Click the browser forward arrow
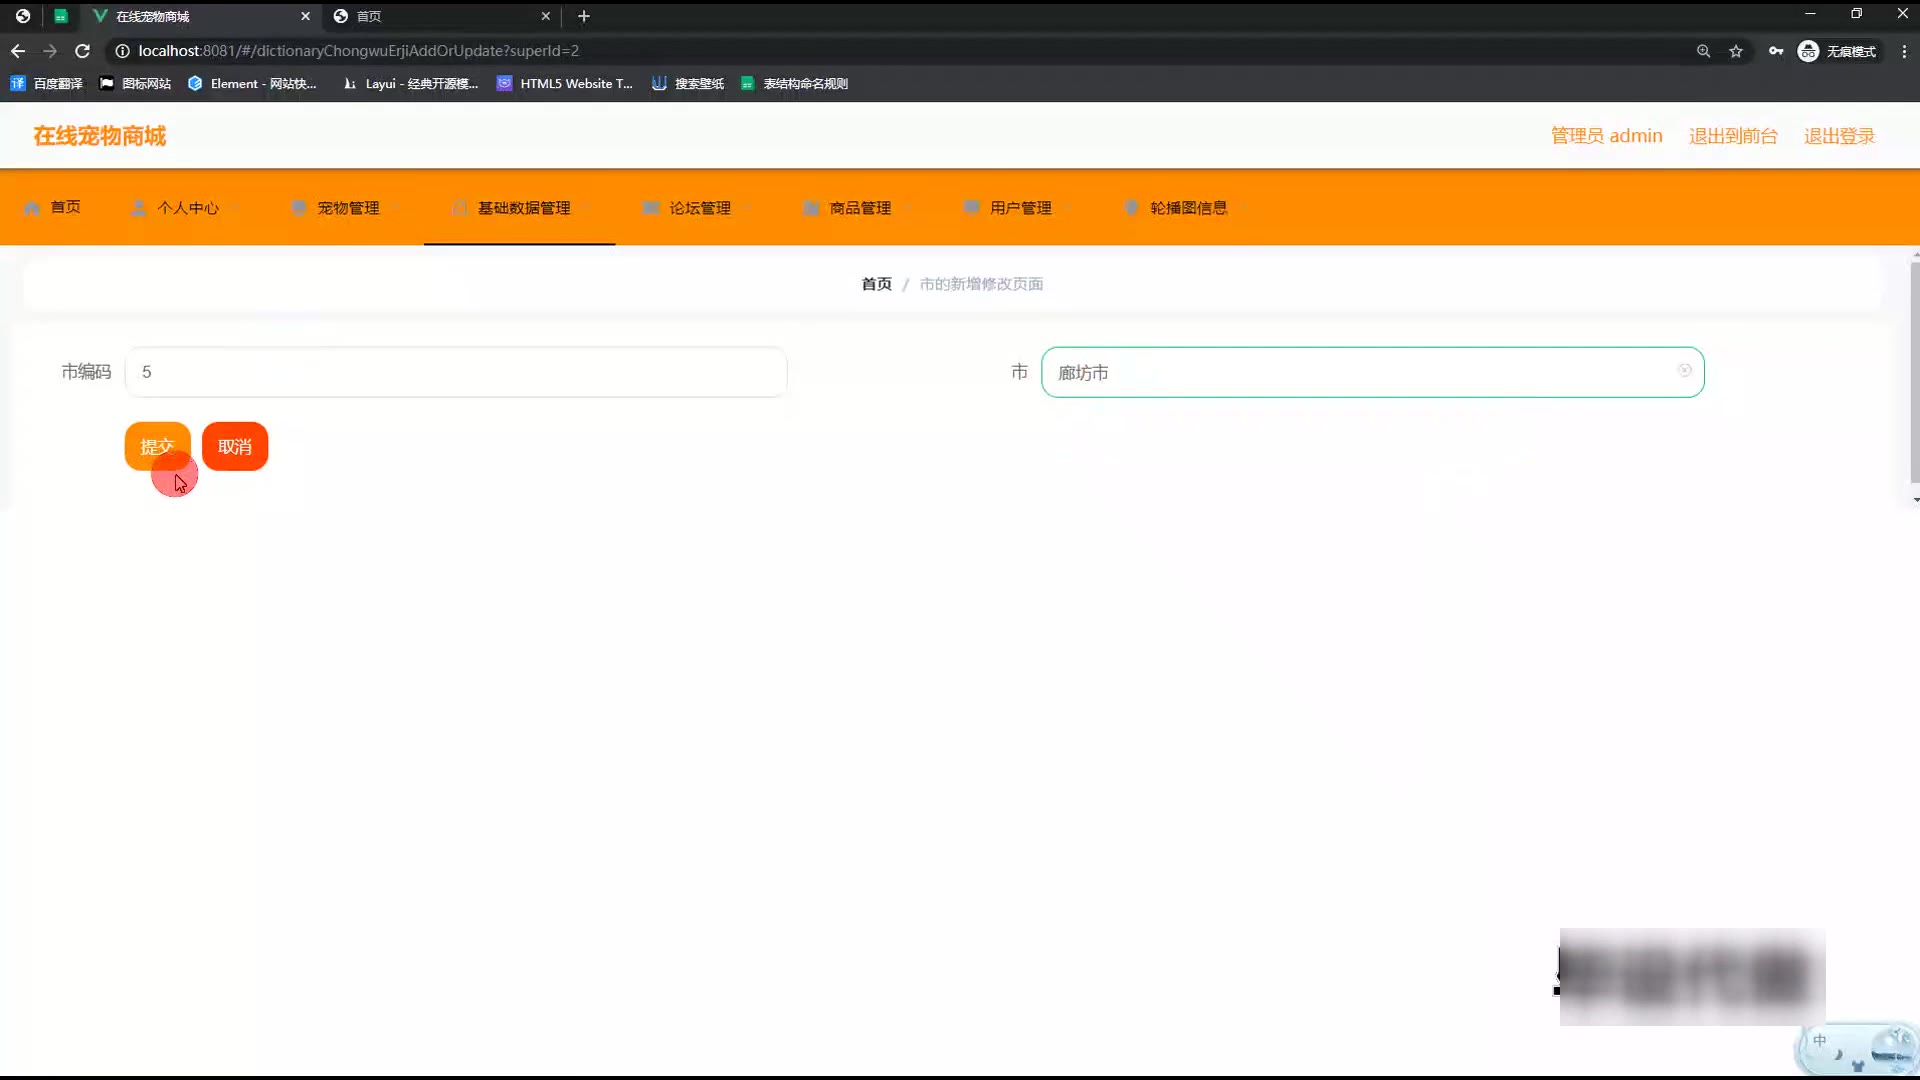Viewport: 1920px width, 1080px height. click(x=50, y=51)
